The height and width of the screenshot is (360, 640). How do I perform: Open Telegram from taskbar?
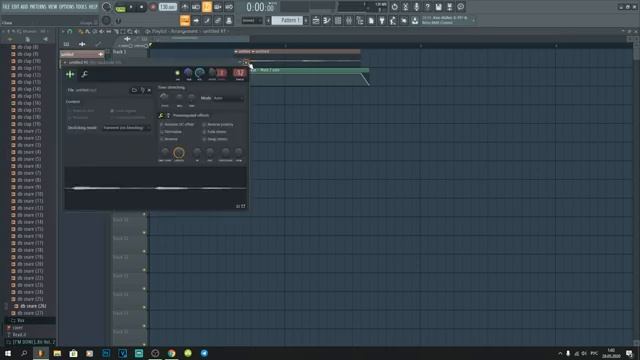[x=204, y=353]
